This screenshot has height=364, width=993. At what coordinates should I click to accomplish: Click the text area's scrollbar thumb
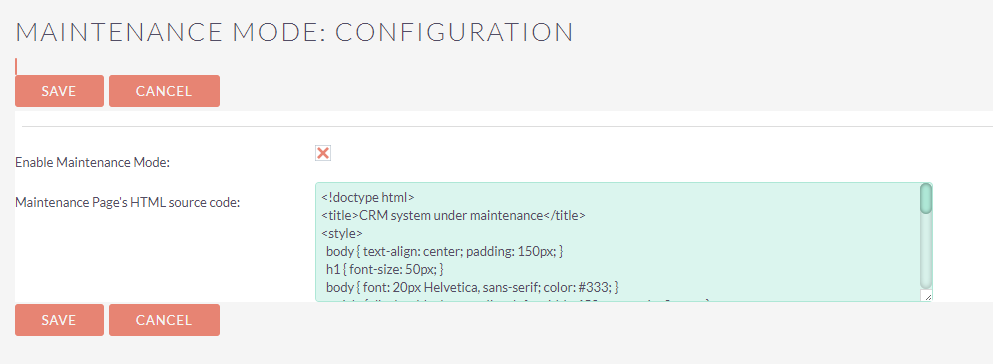pyautogui.click(x=926, y=198)
